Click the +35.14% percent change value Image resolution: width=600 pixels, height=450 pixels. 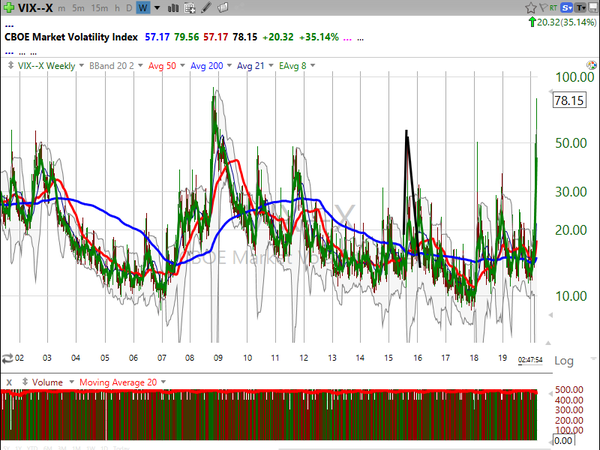click(x=319, y=37)
